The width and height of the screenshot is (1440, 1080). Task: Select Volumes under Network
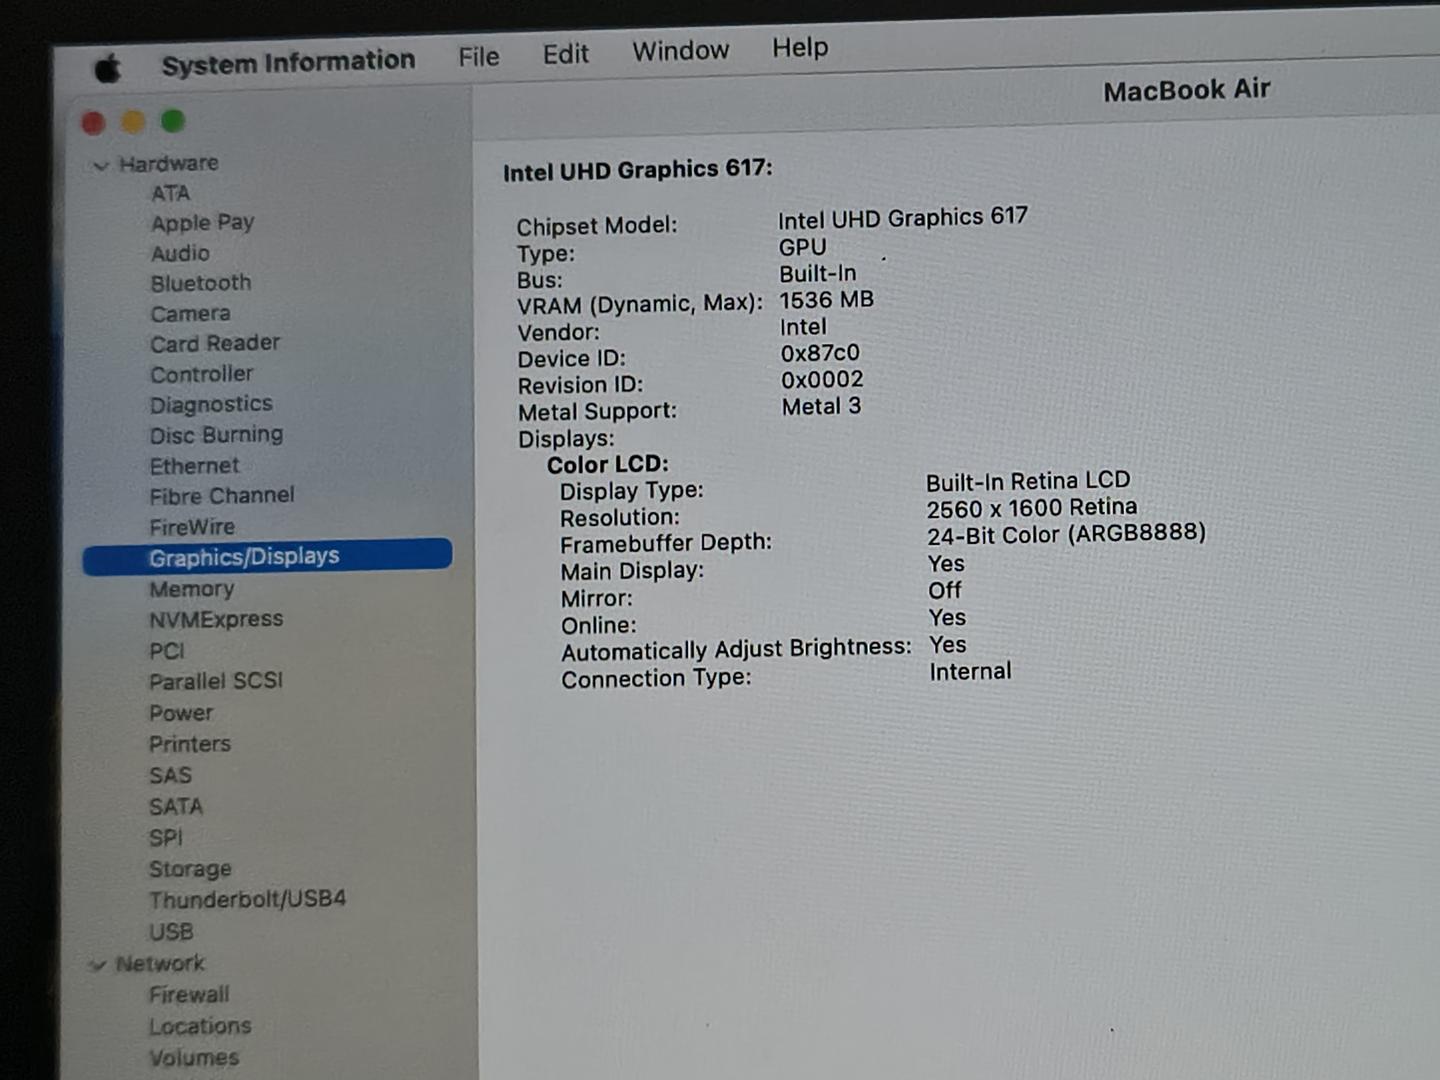tap(194, 1057)
